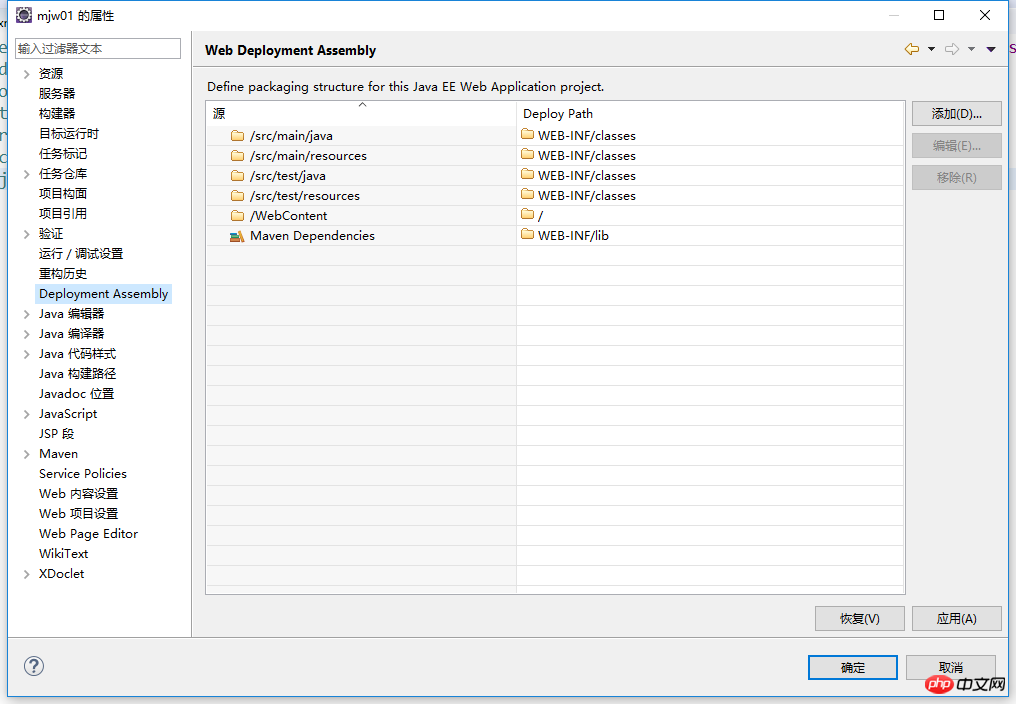This screenshot has height=704, width=1016.
Task: Click the /WebContent folder icon
Action: (237, 216)
